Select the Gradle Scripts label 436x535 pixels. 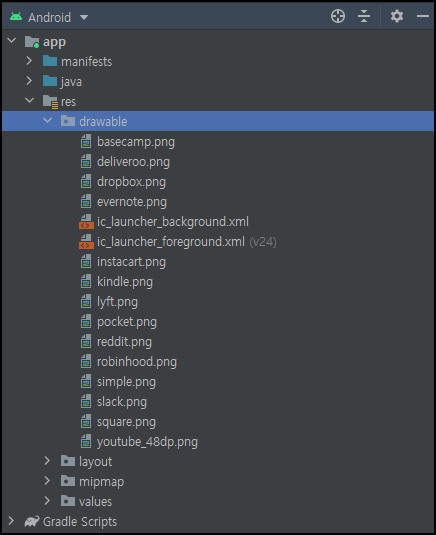(x=80, y=522)
